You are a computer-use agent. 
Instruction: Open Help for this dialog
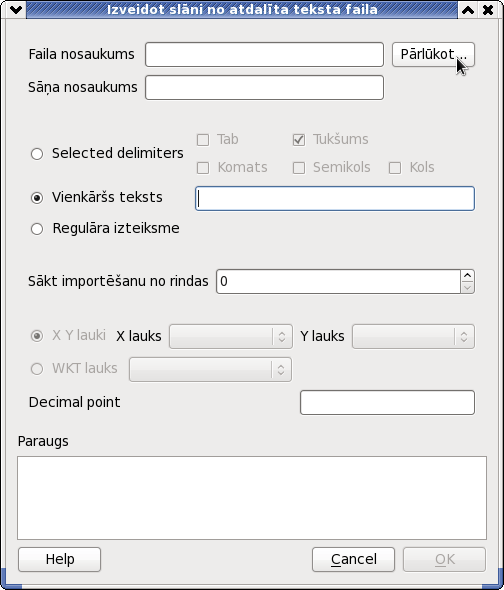[x=59, y=560]
